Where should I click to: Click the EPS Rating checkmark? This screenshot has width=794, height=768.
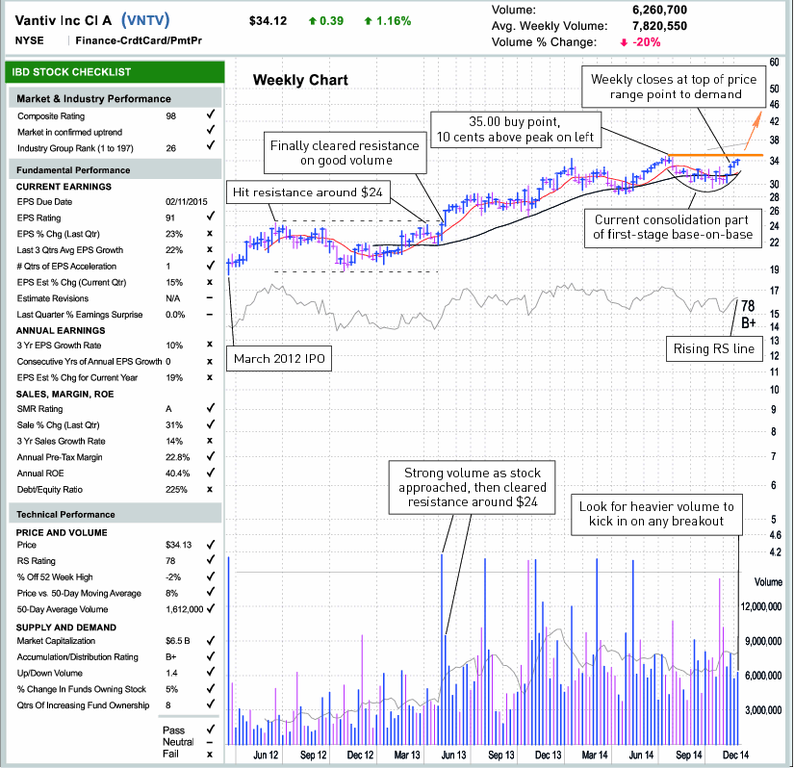point(211,216)
